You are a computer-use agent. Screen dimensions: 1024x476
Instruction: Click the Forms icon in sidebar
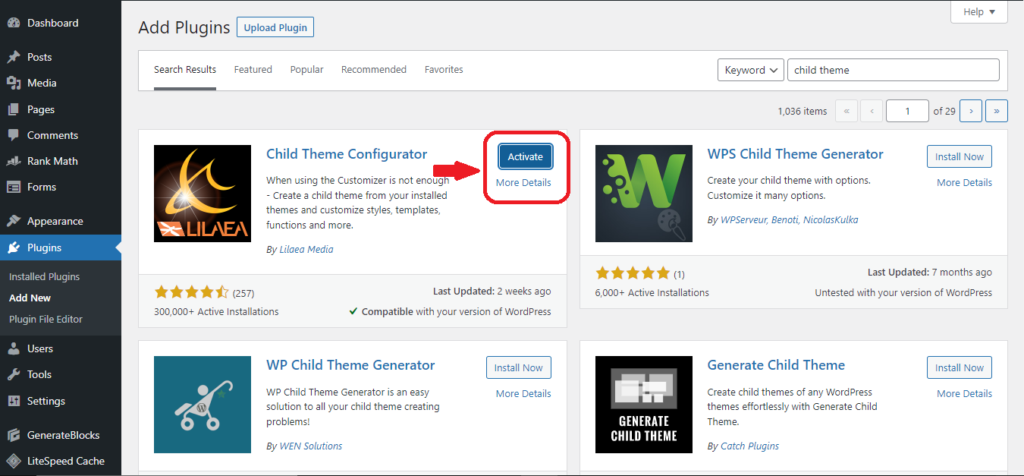click(12, 187)
